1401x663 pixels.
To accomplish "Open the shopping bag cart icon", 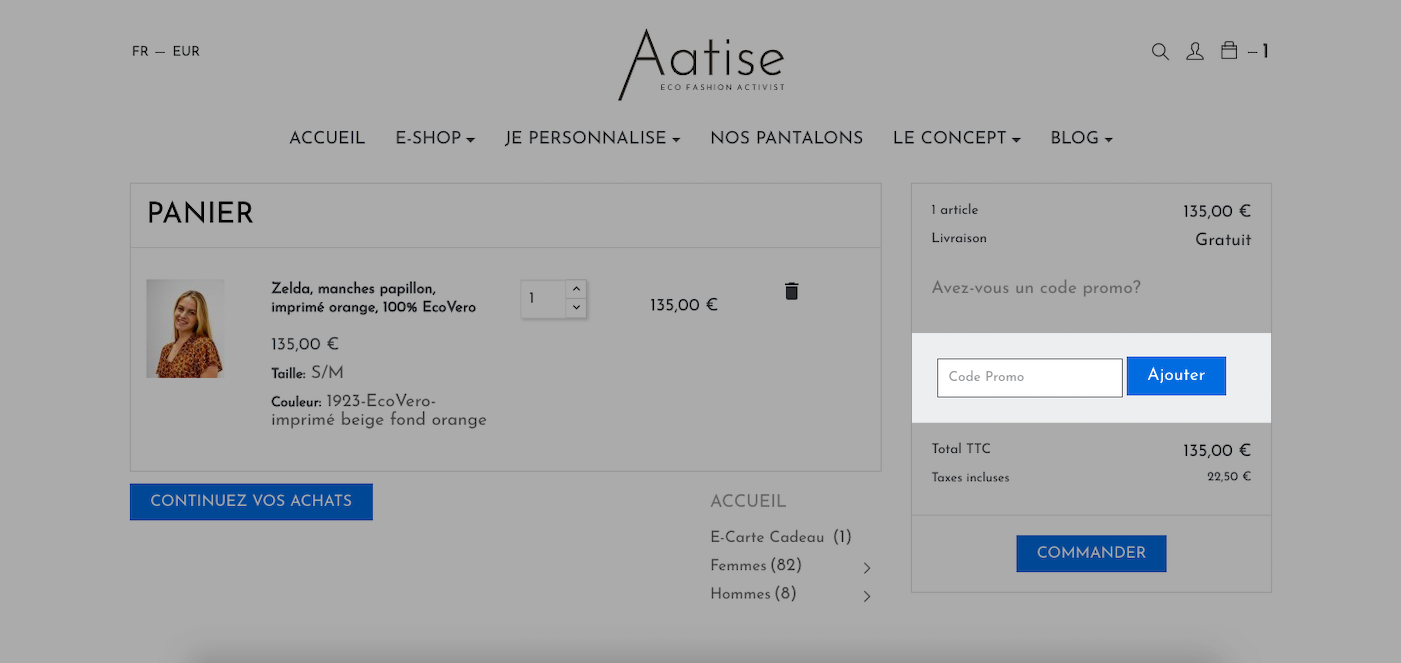I will (1229, 50).
